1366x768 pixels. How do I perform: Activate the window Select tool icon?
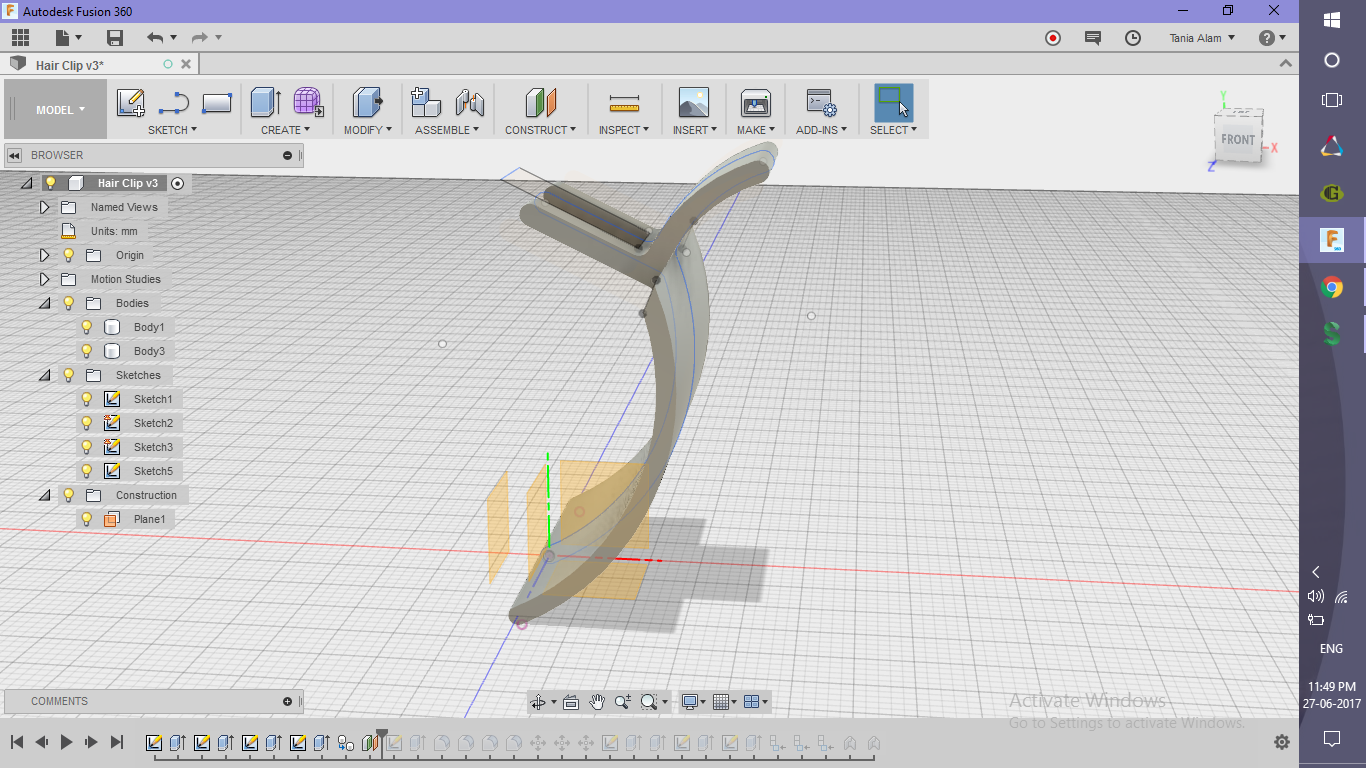pyautogui.click(x=893, y=103)
